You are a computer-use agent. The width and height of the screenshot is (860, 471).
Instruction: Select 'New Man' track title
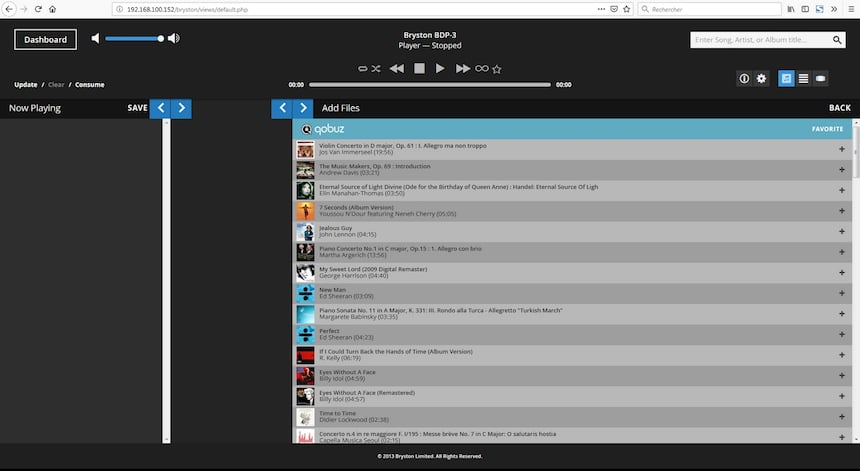[332, 290]
